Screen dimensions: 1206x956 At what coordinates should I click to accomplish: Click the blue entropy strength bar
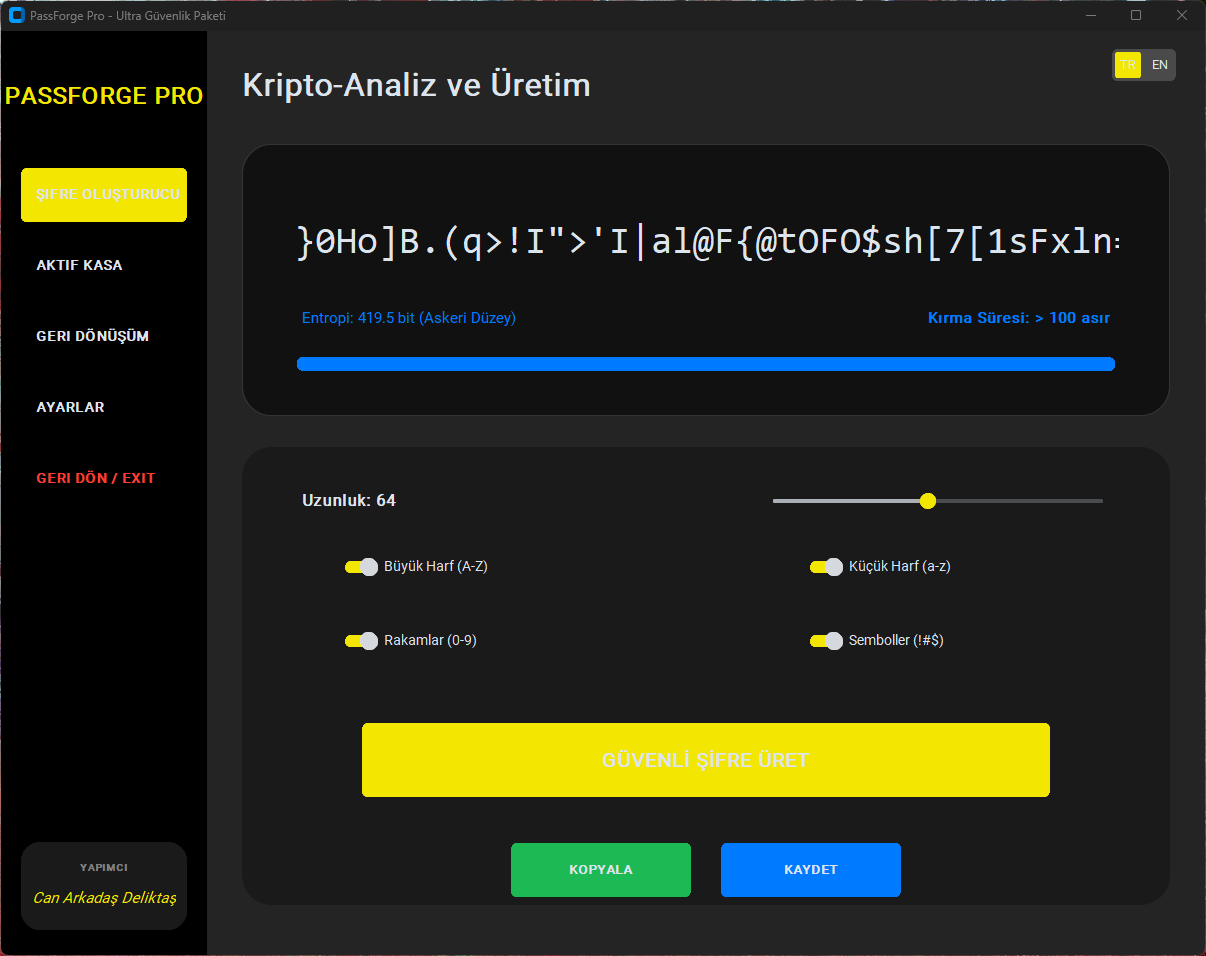pos(705,364)
